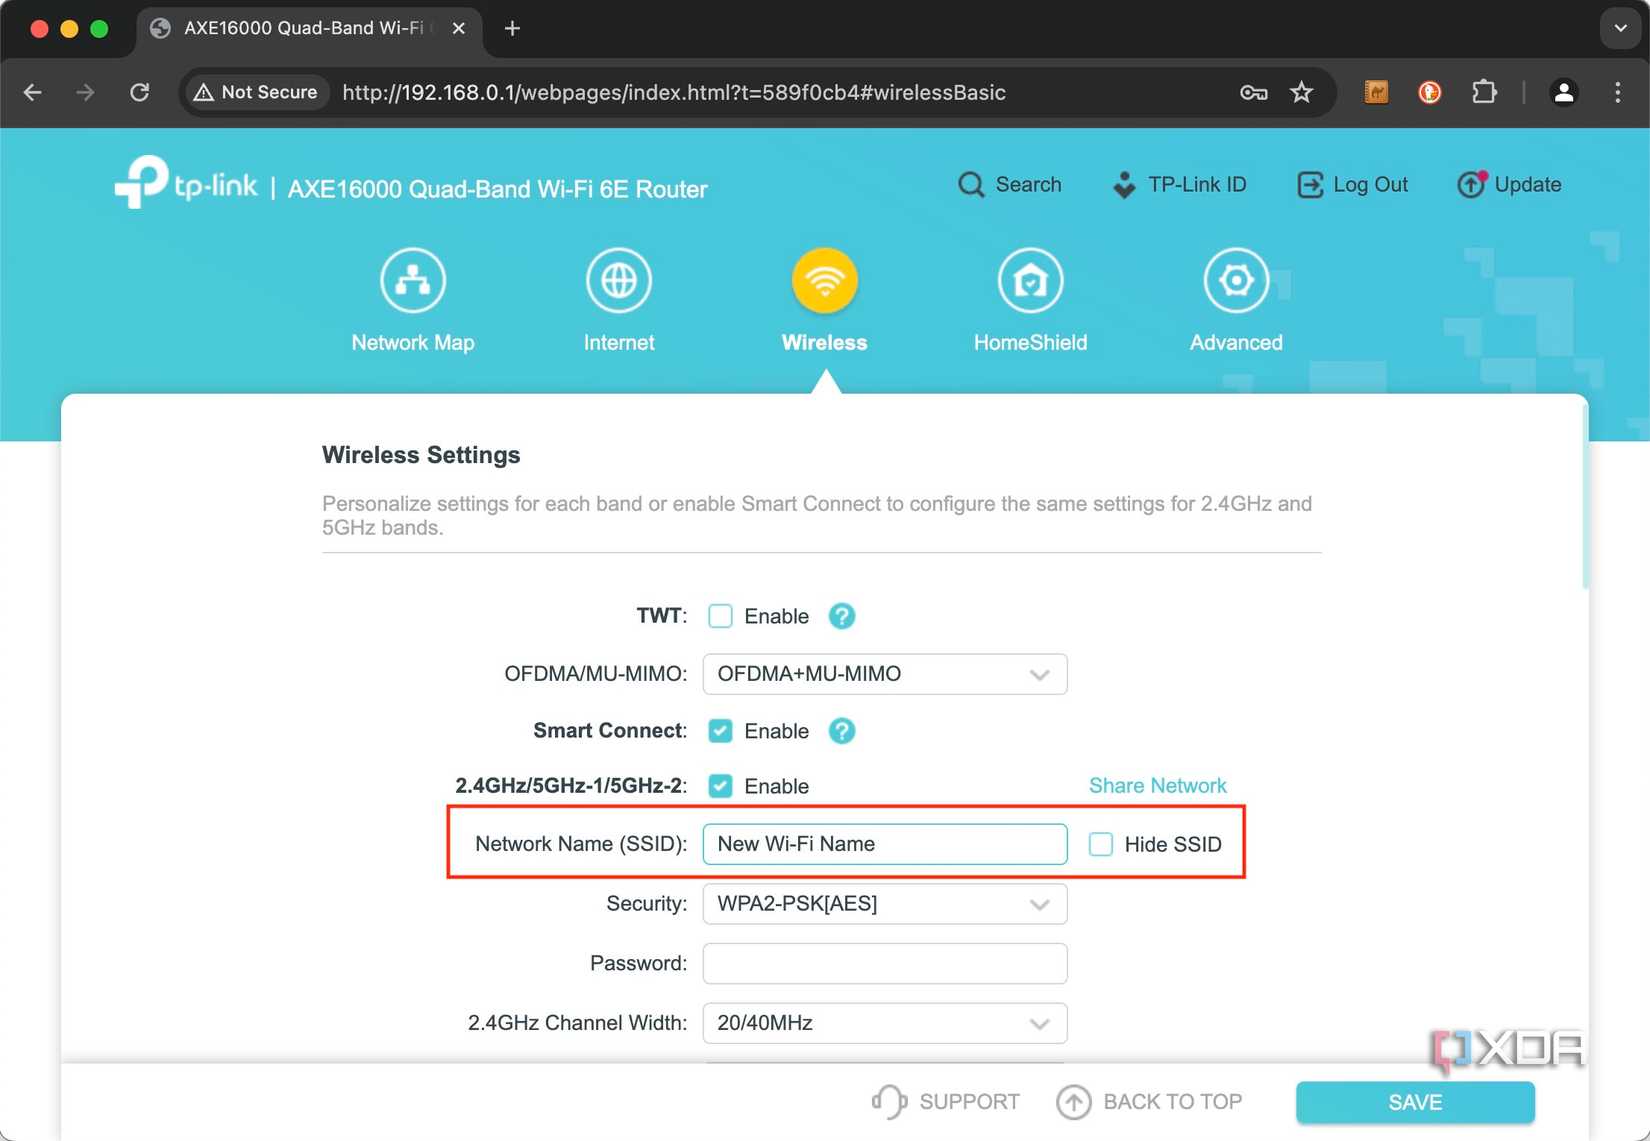Open the OFDMA/MU-MIMO dropdown

click(x=884, y=674)
